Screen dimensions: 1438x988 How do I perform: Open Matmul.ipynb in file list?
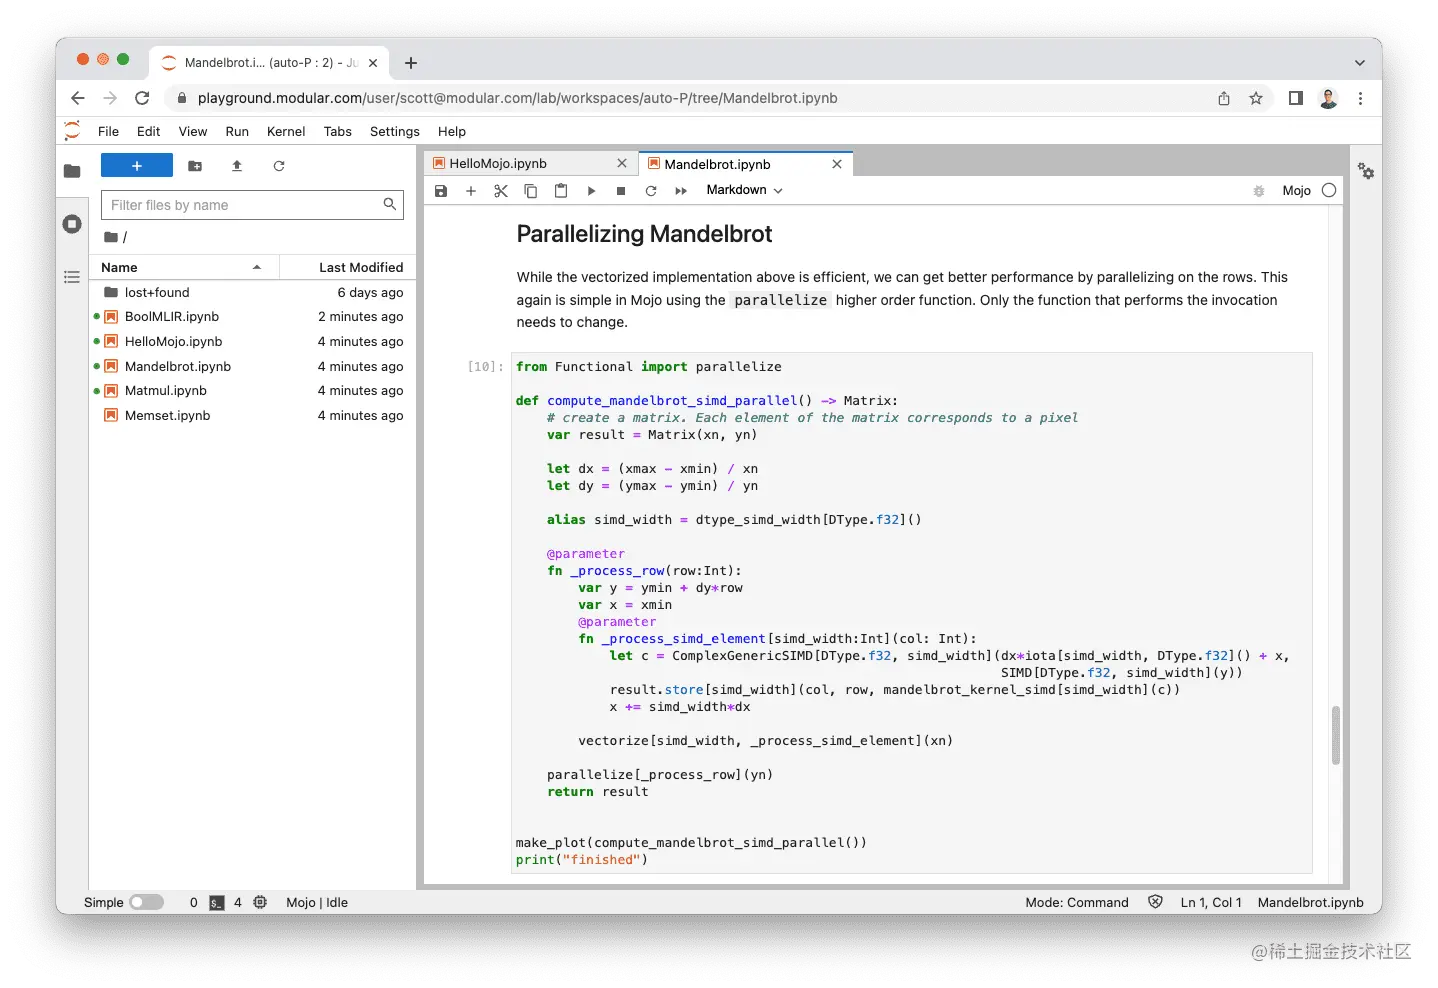[x=252, y=391]
